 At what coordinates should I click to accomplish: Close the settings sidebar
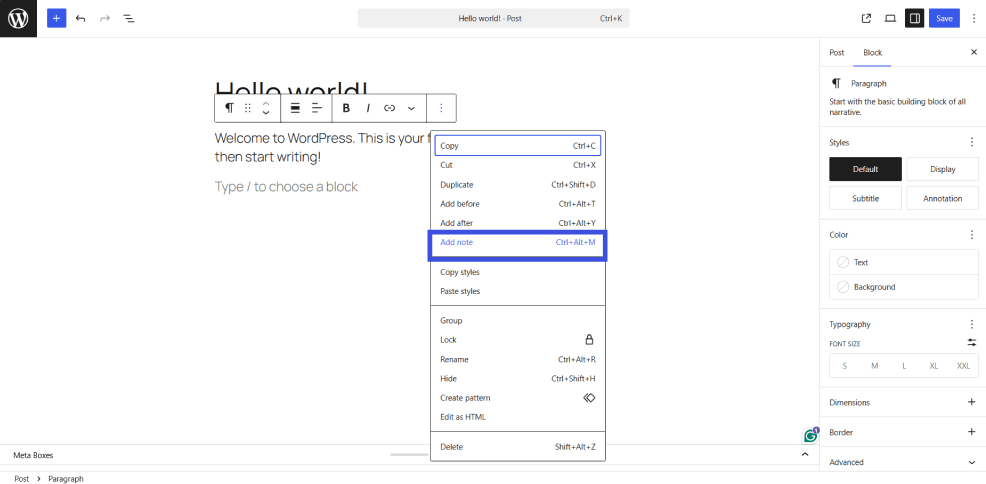click(x=974, y=53)
